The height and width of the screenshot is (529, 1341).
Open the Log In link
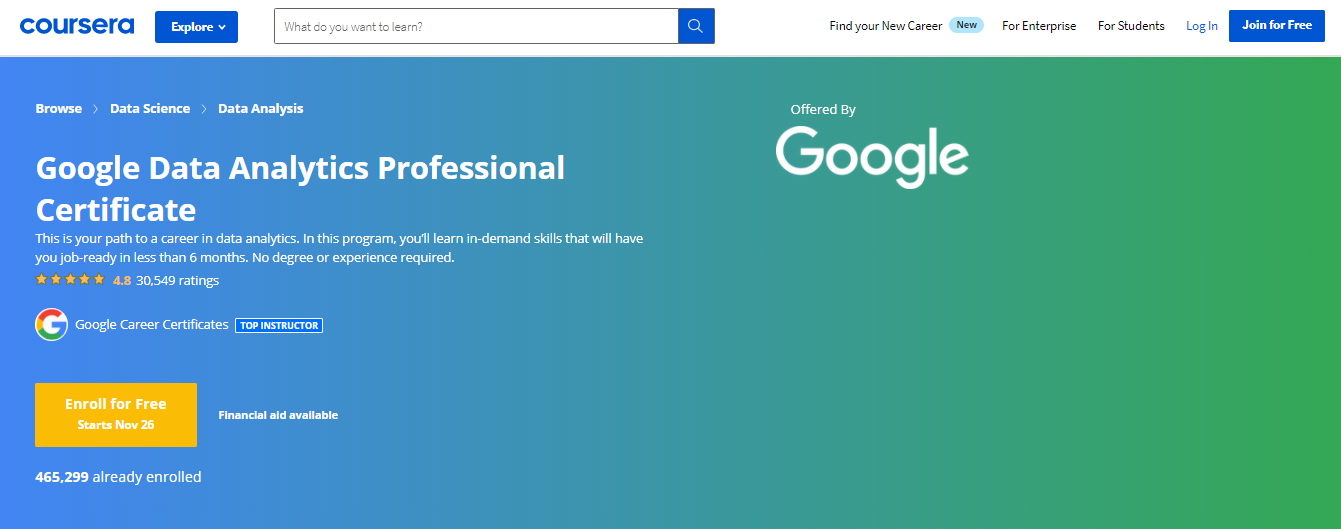coord(1202,26)
